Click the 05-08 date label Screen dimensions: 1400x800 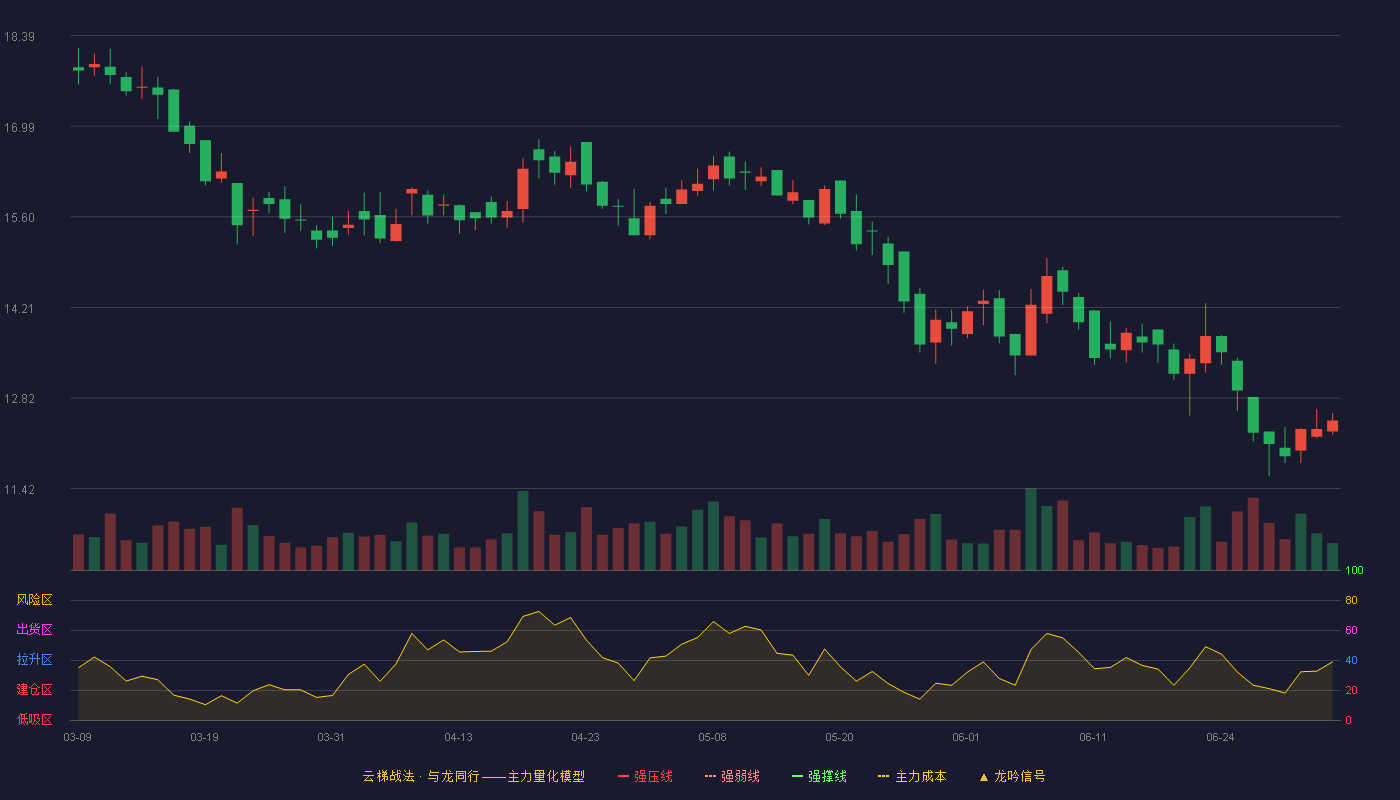point(712,737)
